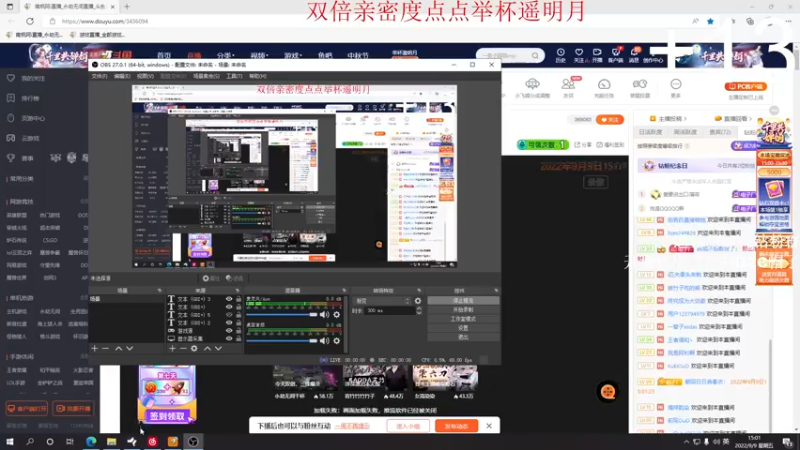This screenshot has width=800, height=450.
Task: Toggle visibility eye of the game capture source
Action: point(229,331)
